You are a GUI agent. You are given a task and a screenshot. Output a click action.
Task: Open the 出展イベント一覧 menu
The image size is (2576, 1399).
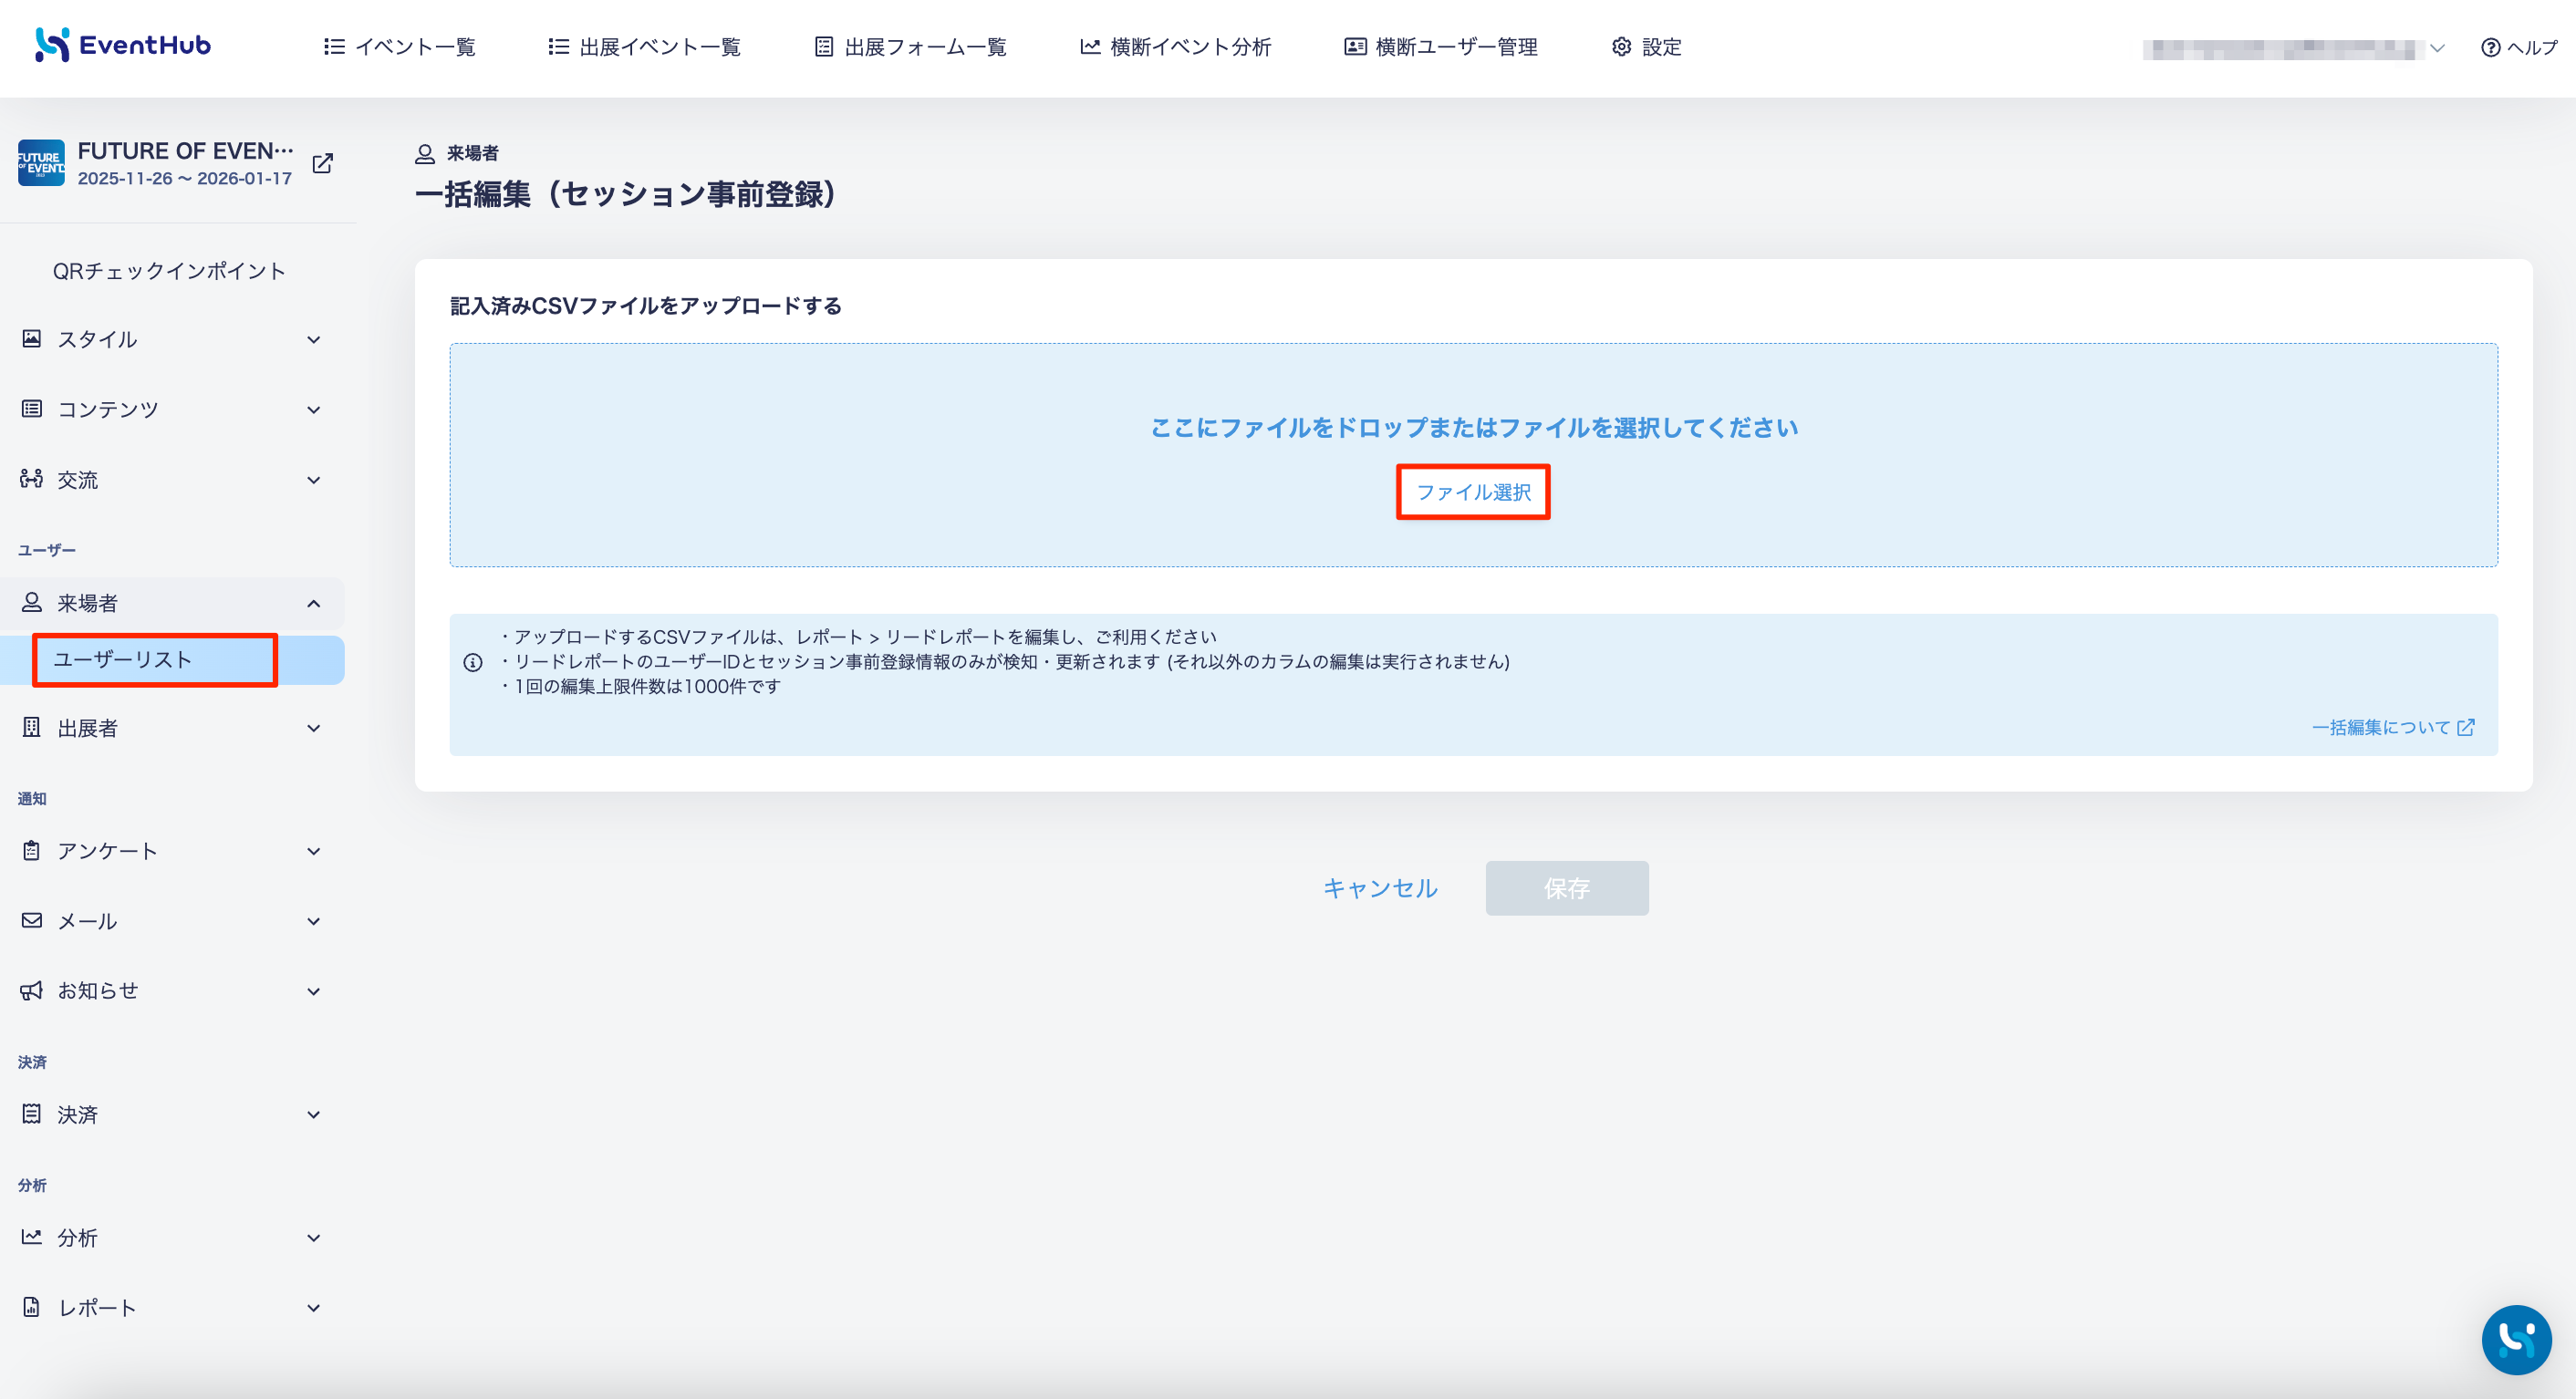pyautogui.click(x=644, y=47)
